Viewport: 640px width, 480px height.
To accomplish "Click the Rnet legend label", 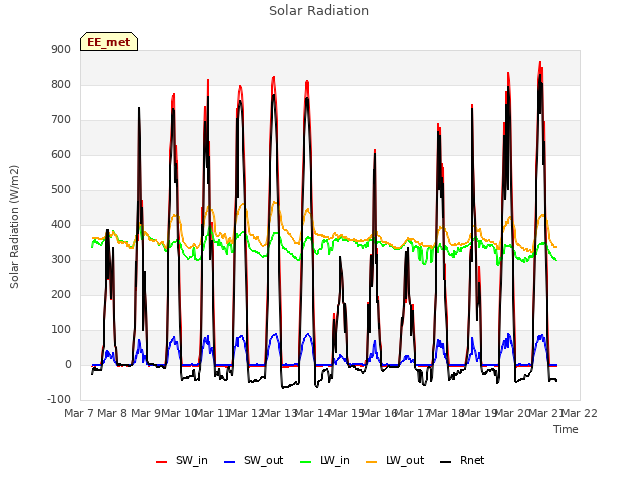I will (x=472, y=460).
